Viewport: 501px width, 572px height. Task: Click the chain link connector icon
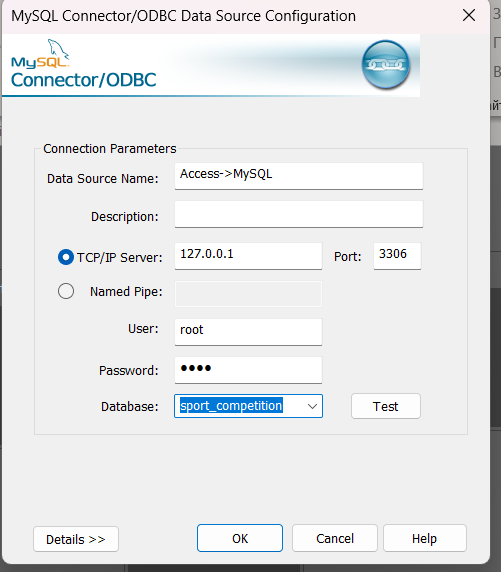pos(386,65)
